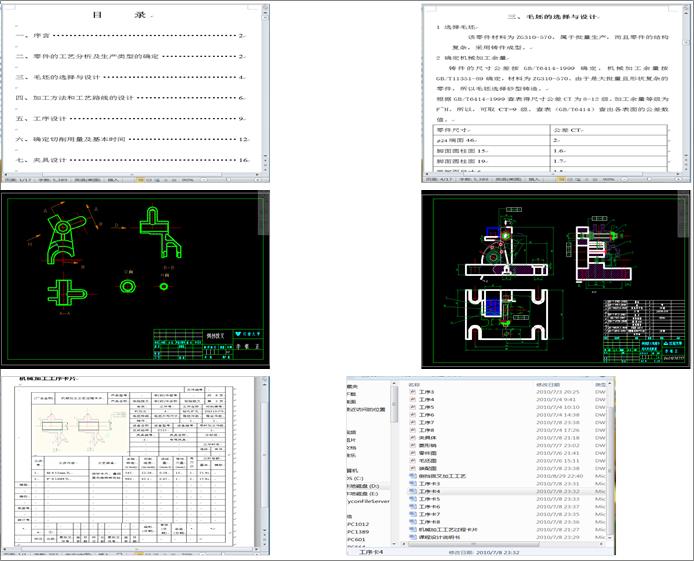Open 本地磁盘 (E:) in the sidebar
This screenshot has height=561, width=694.
[x=363, y=494]
